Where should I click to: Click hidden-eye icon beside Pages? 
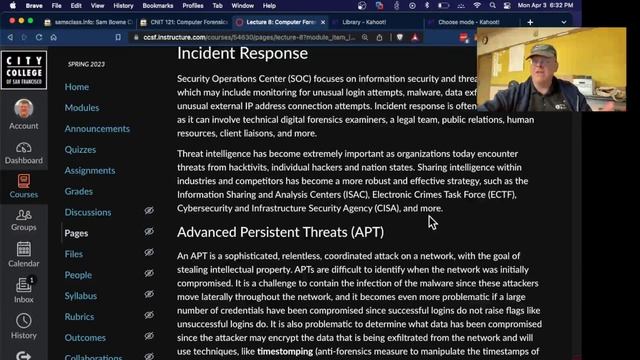149,231
